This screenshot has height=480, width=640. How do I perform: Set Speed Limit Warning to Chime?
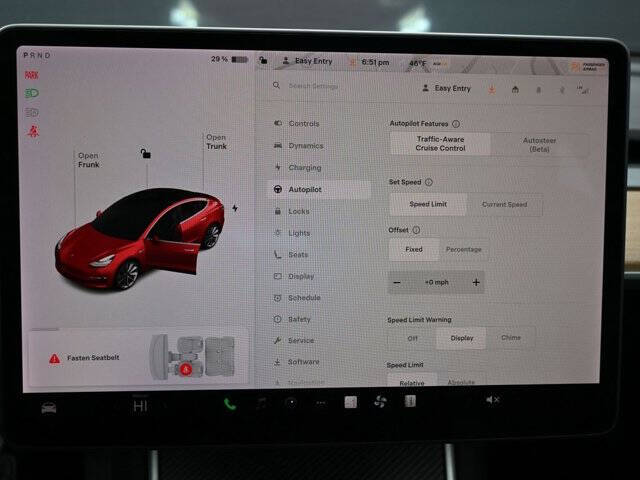511,338
